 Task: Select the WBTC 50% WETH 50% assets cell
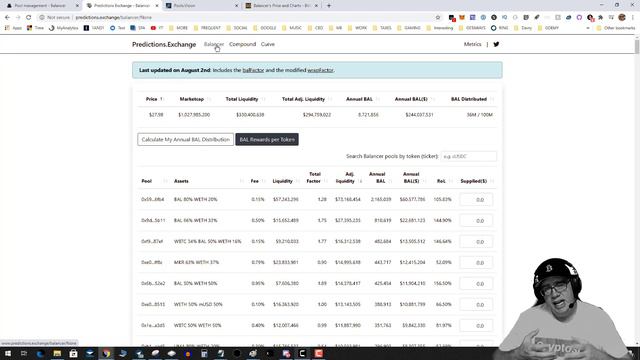(x=198, y=326)
